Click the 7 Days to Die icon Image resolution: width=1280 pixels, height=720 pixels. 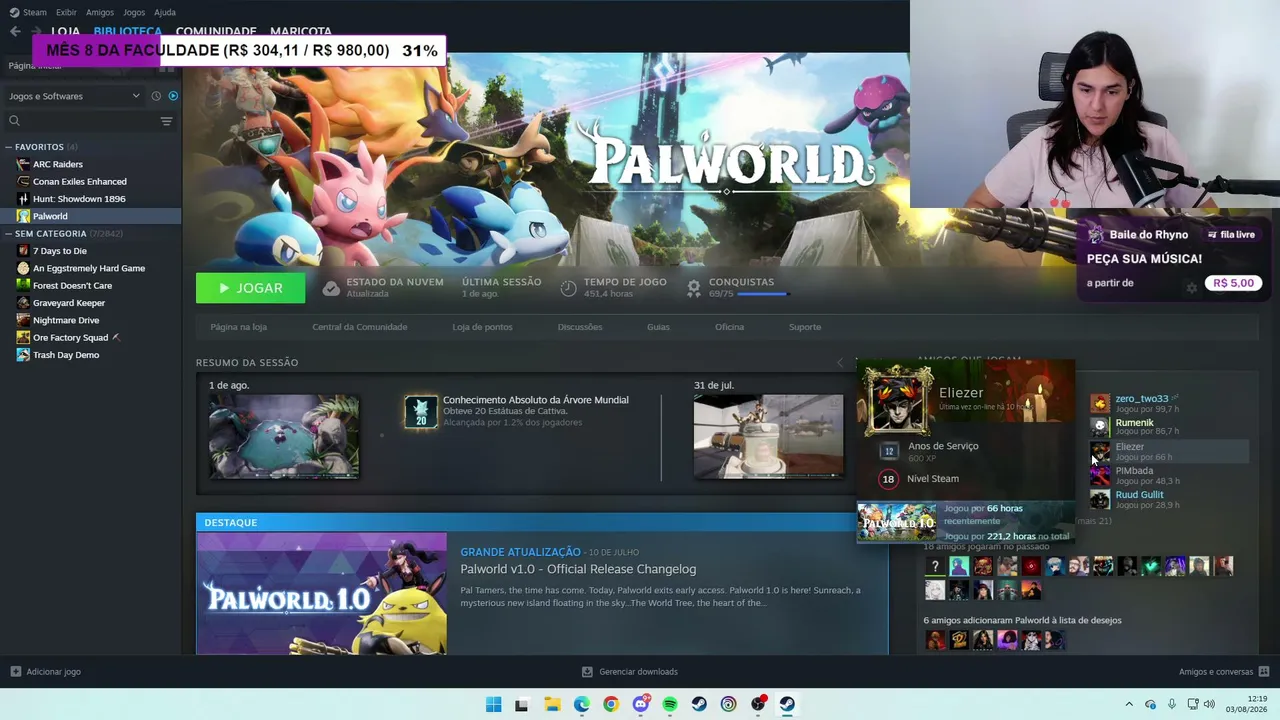coord(24,251)
